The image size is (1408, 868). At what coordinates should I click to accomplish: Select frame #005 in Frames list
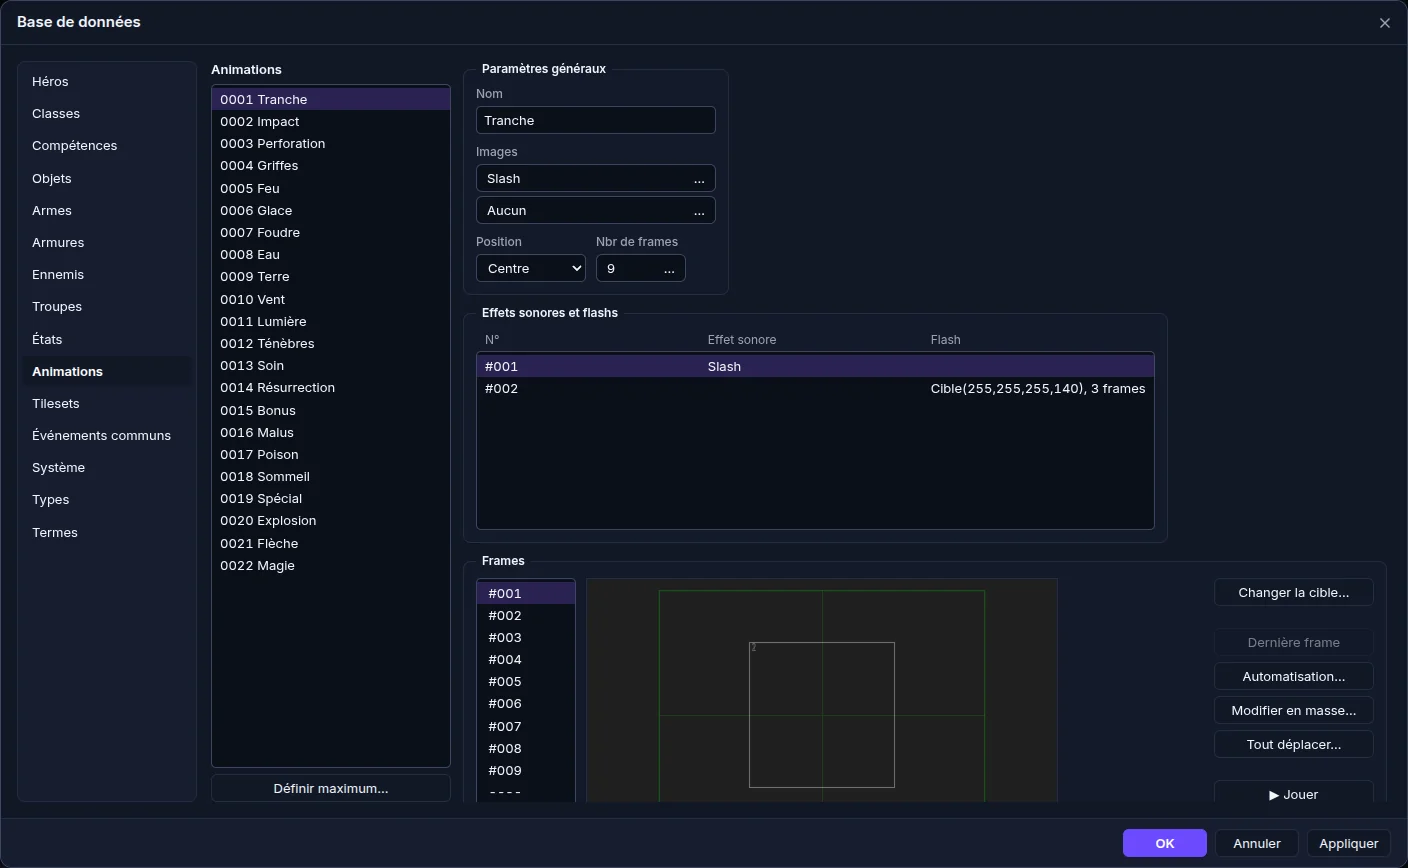(526, 681)
